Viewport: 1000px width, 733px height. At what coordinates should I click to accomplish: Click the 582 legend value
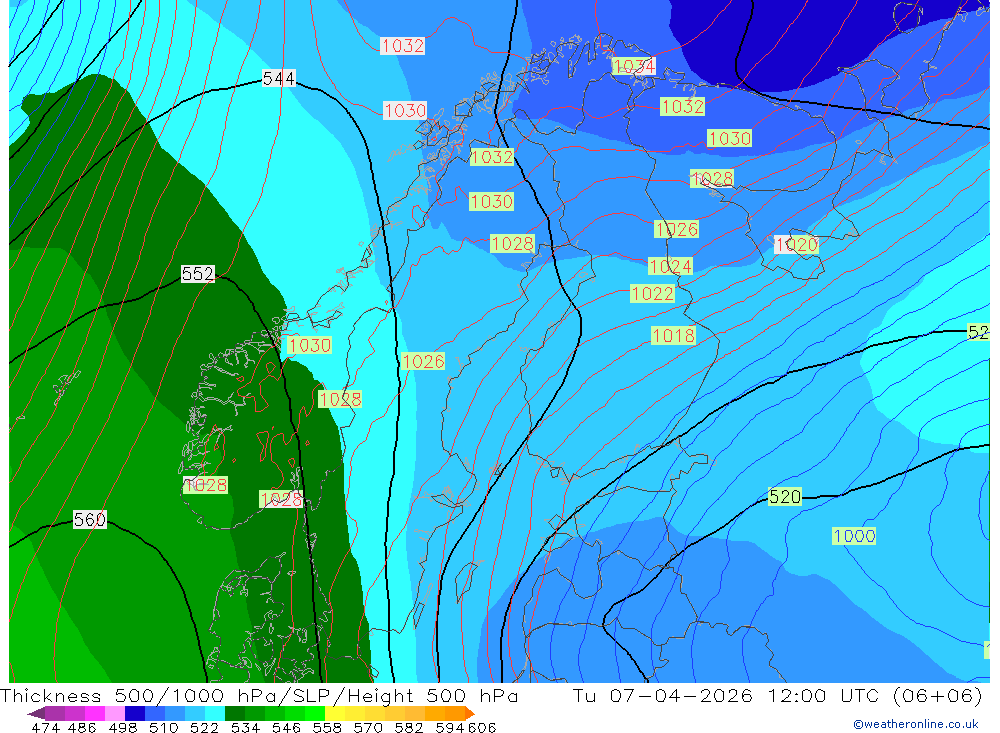409,727
